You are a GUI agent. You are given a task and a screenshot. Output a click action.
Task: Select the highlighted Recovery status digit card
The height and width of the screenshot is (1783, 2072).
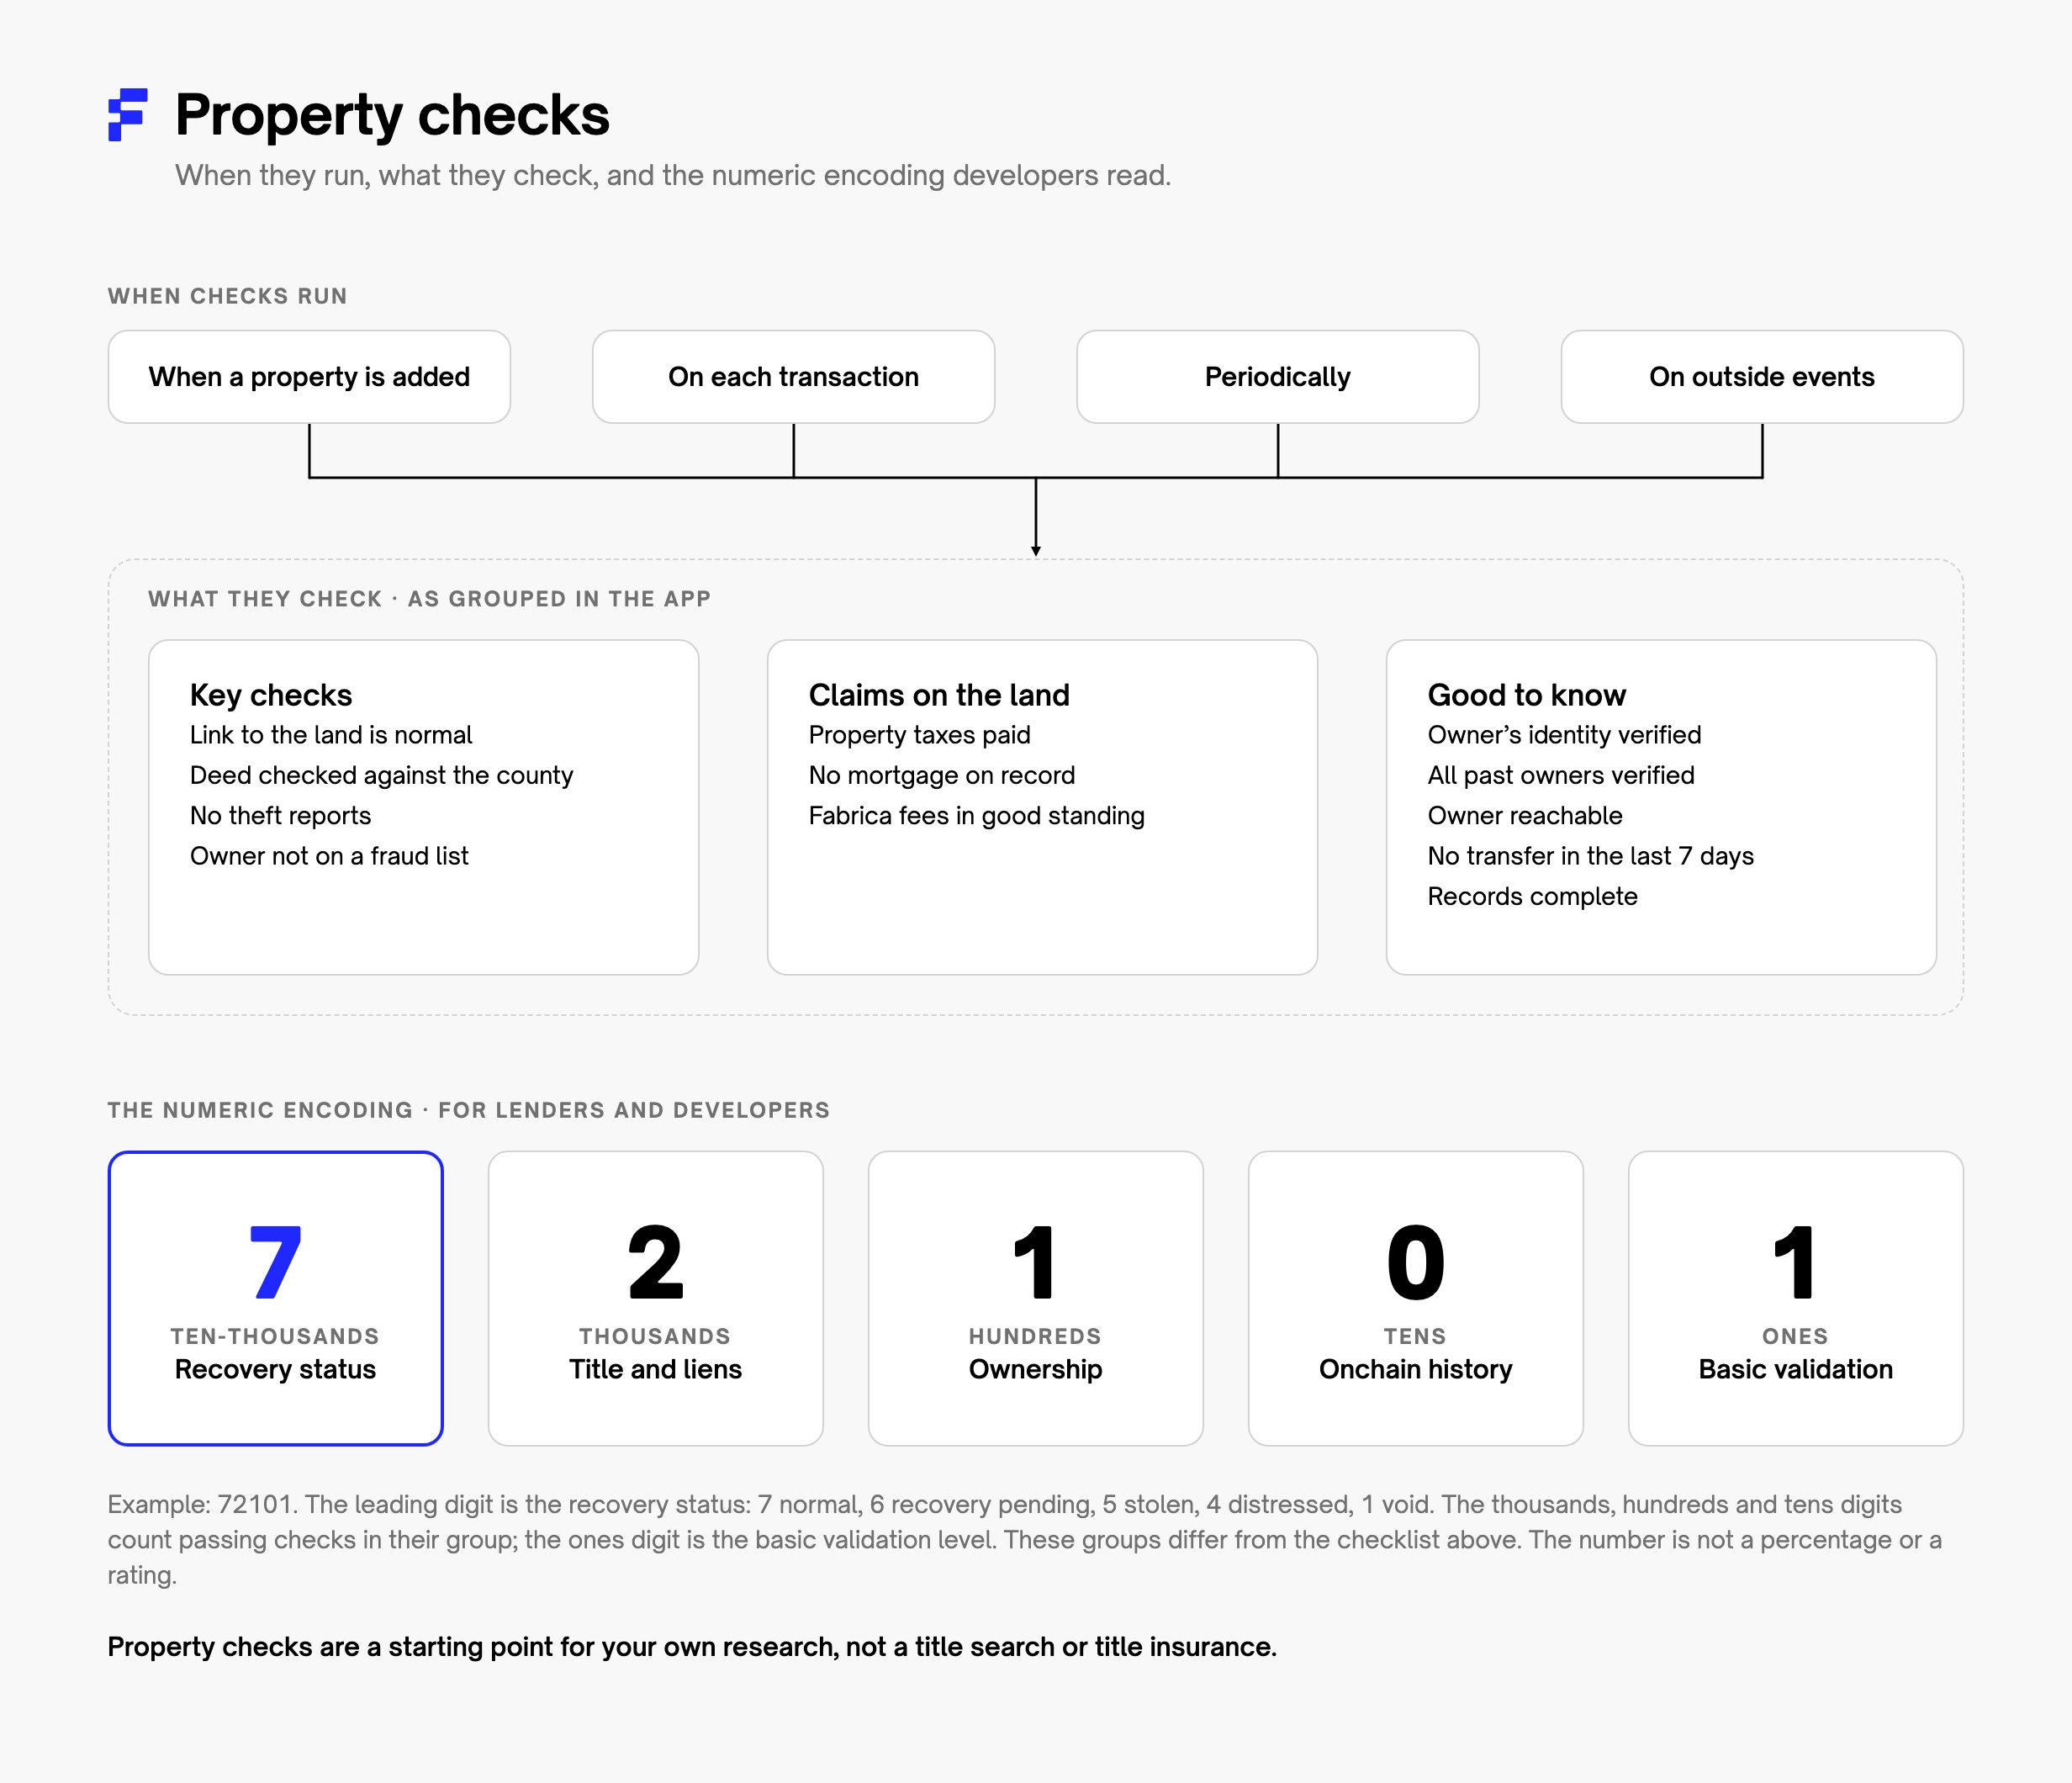pyautogui.click(x=275, y=1298)
